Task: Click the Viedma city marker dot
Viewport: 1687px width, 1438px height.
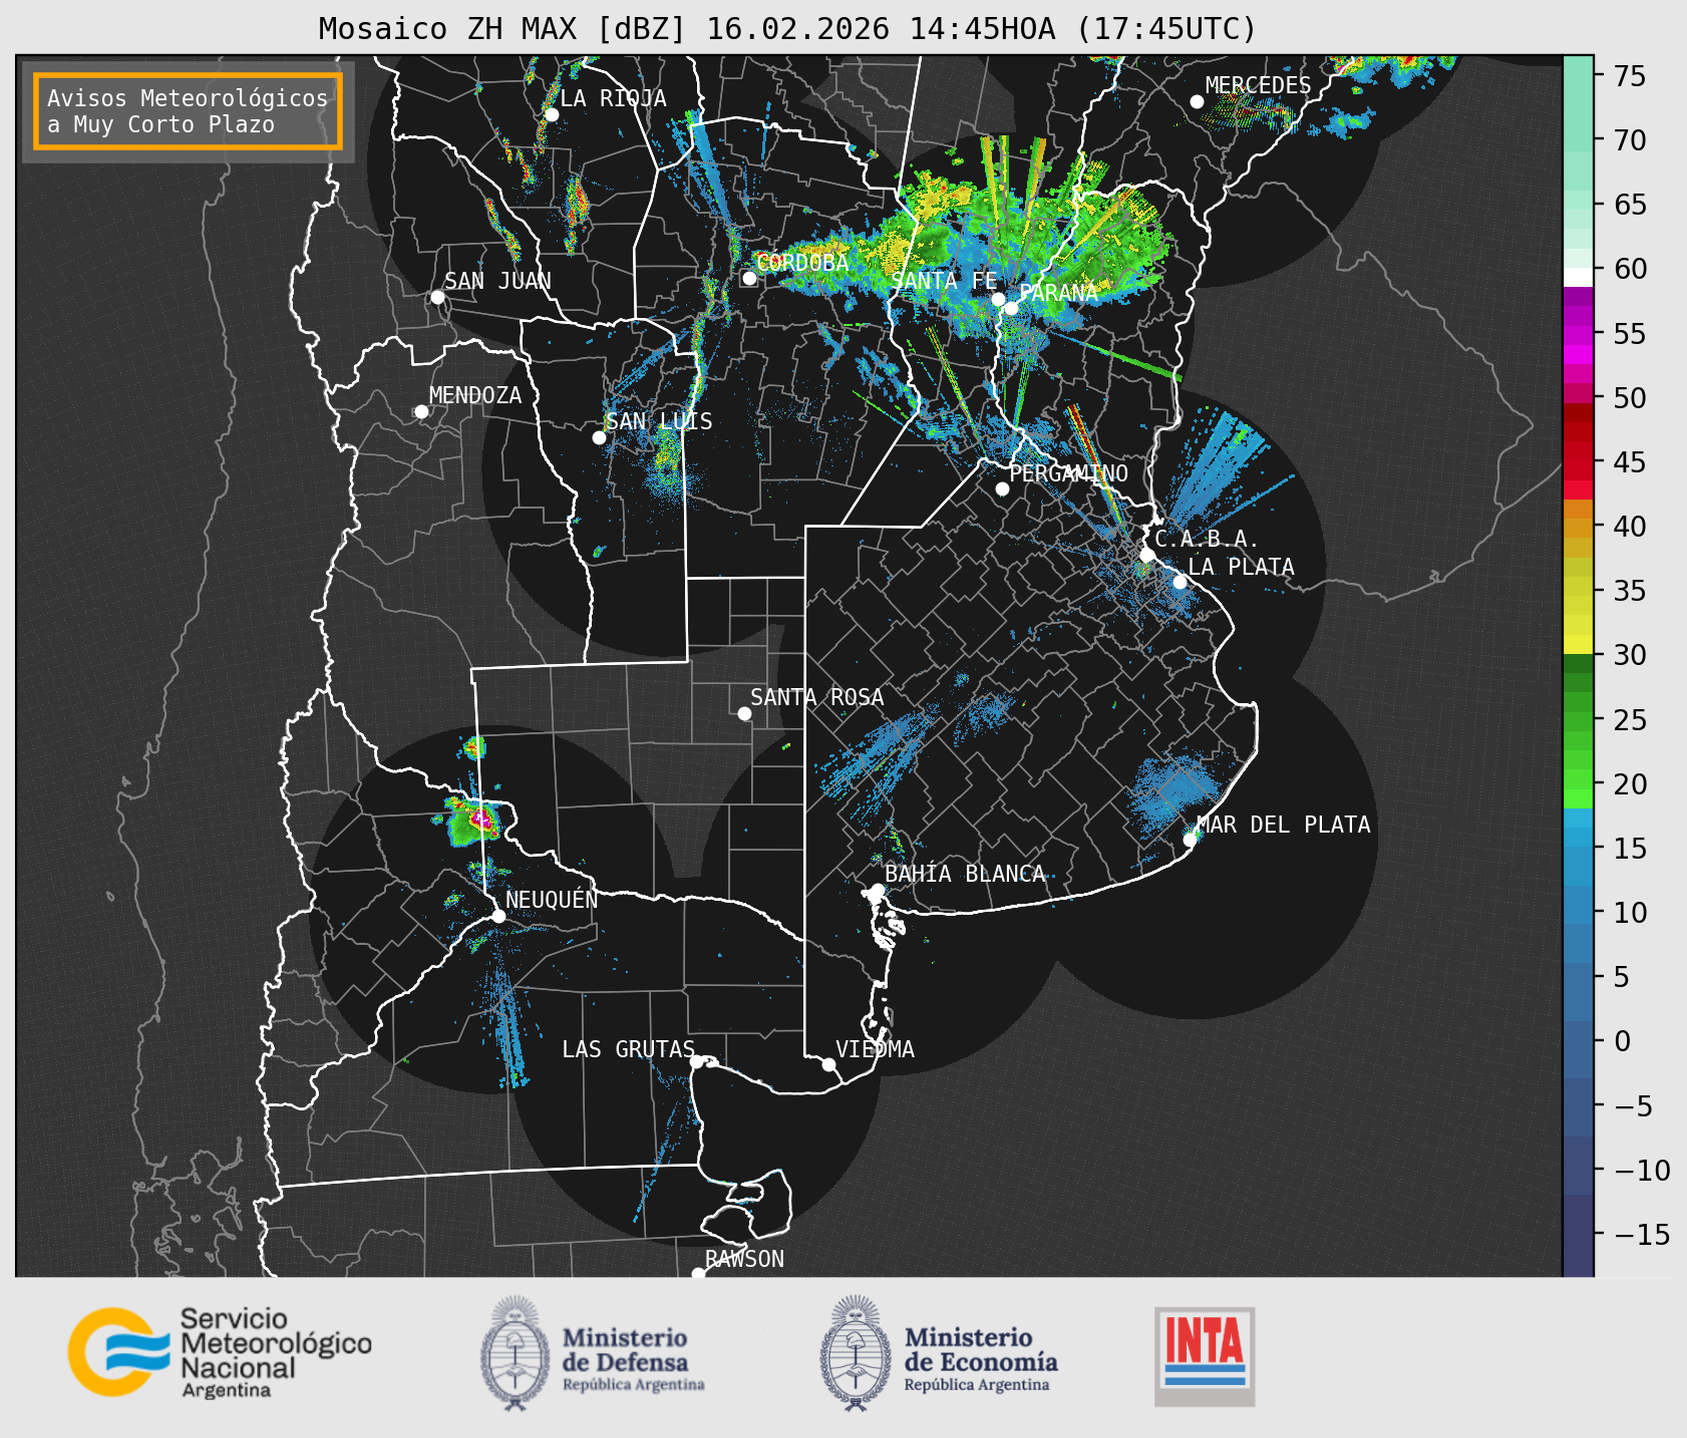Action: pos(828,1064)
